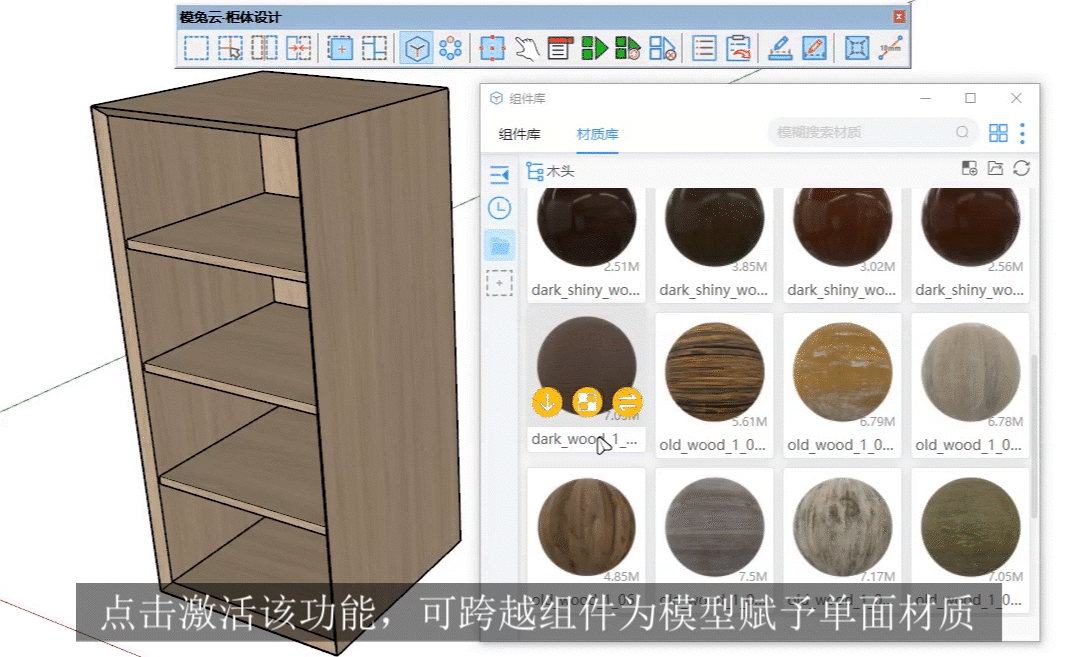Open the three-dot more options menu

point(1022,133)
